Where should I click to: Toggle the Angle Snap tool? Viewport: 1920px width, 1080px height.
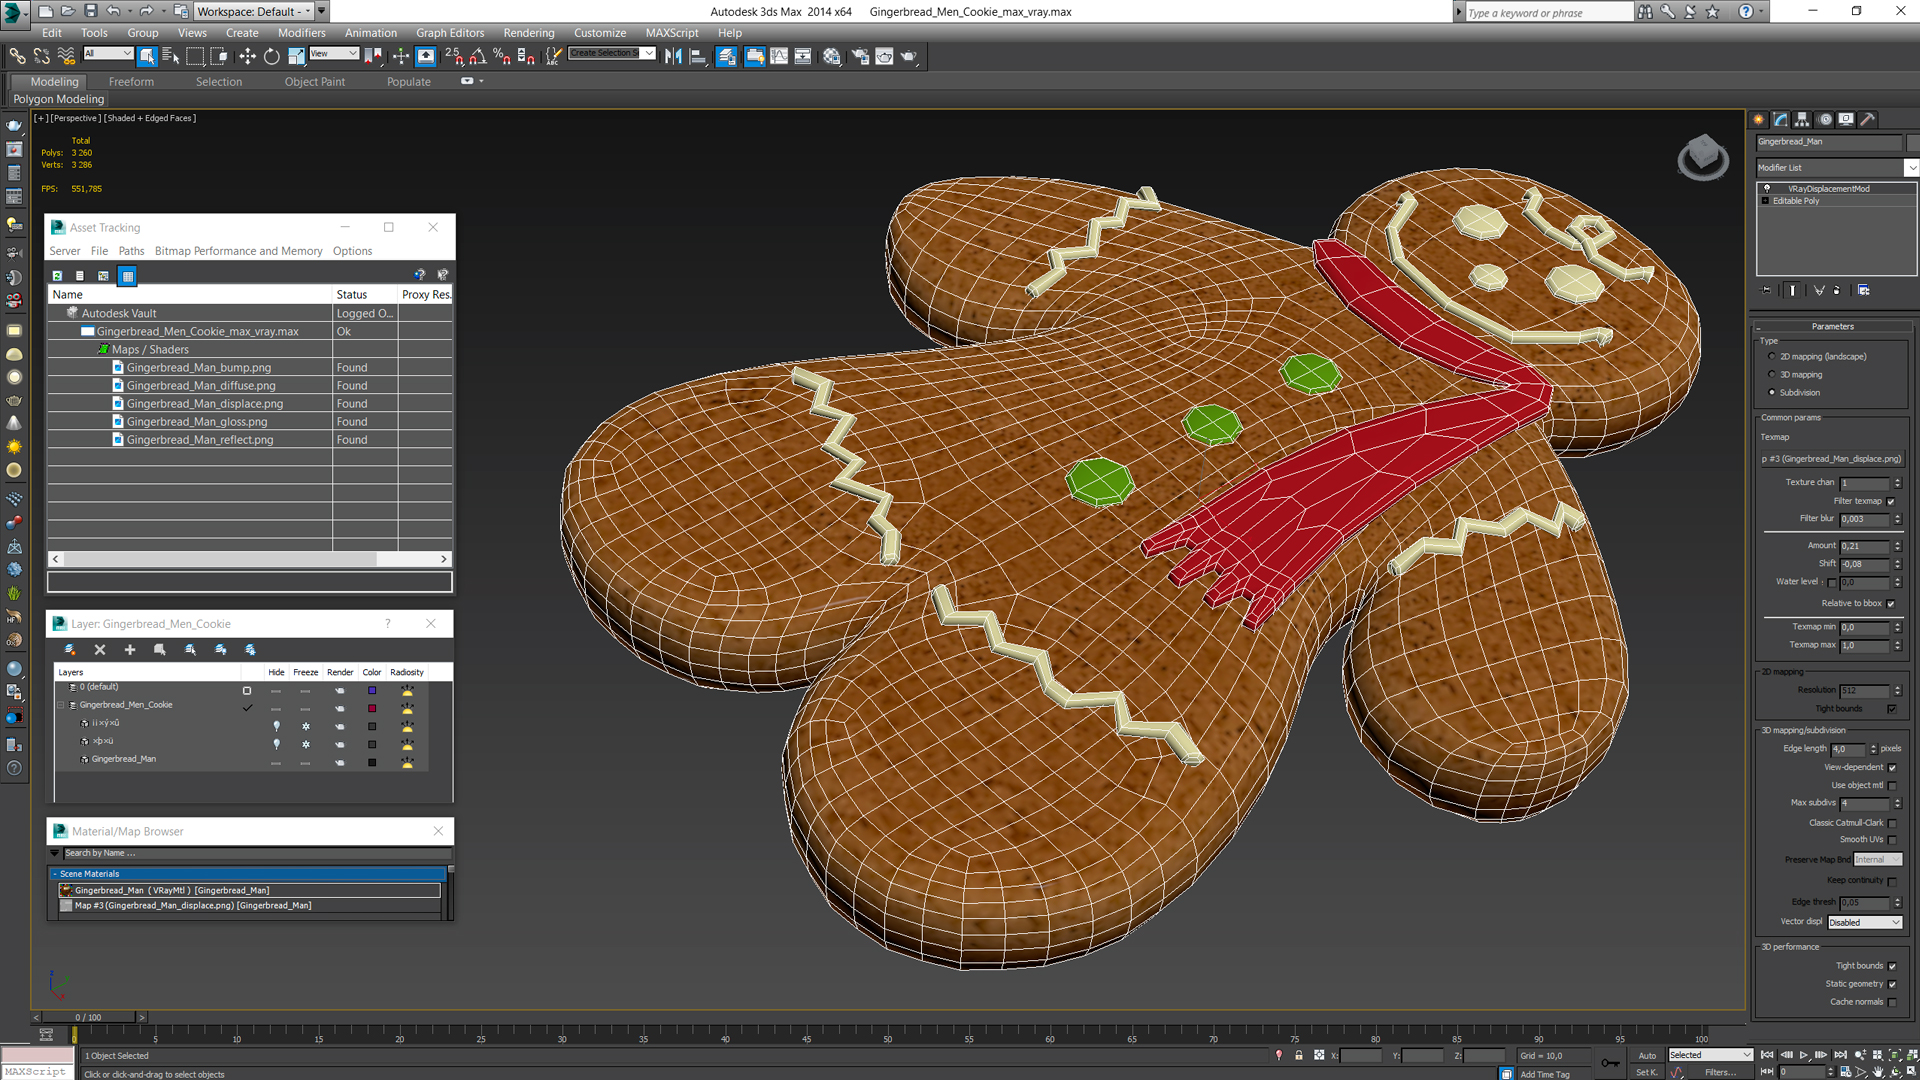point(478,56)
